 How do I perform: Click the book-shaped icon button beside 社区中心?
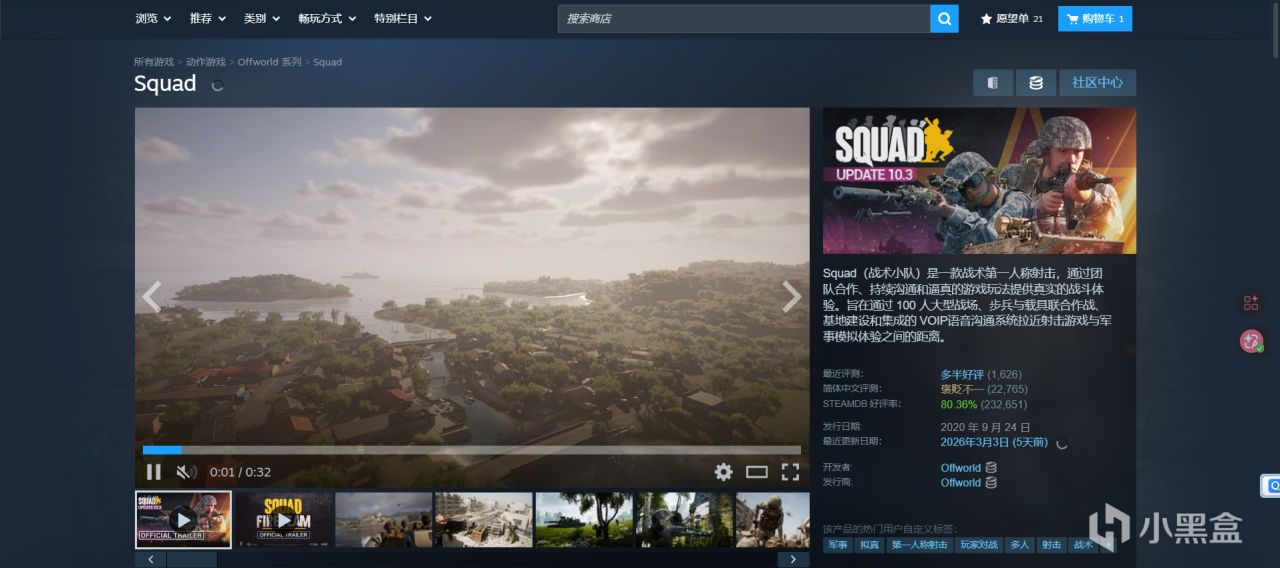[x=993, y=83]
